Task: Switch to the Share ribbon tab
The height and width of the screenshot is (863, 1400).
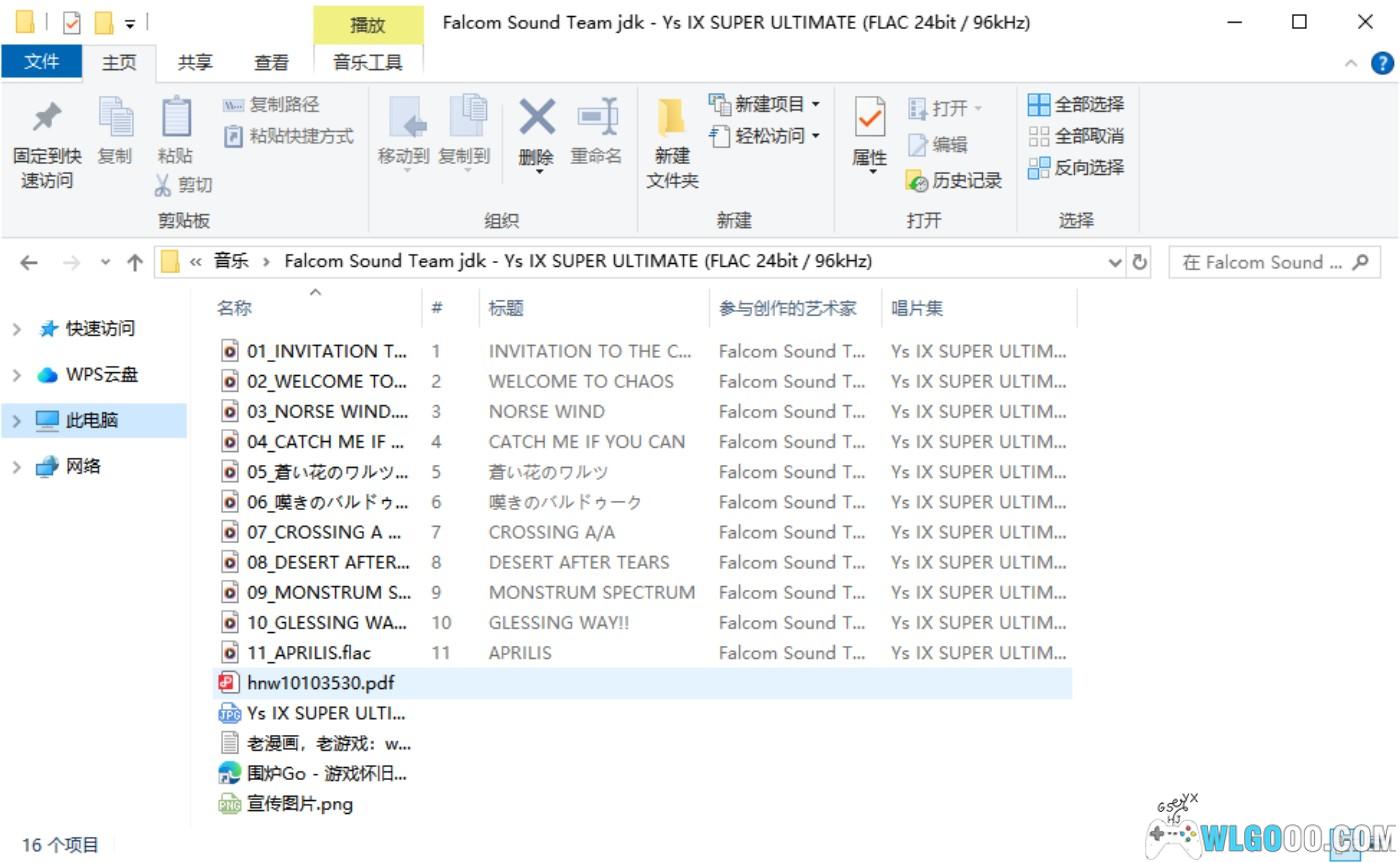Action: click(x=195, y=62)
